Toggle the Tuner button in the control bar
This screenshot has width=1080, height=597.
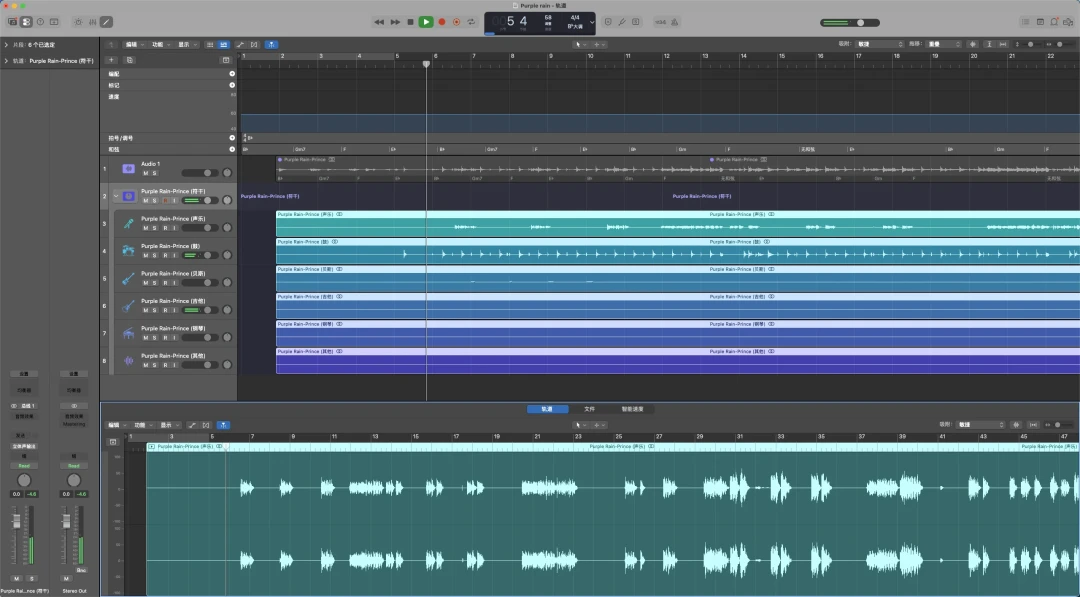click(x=622, y=22)
